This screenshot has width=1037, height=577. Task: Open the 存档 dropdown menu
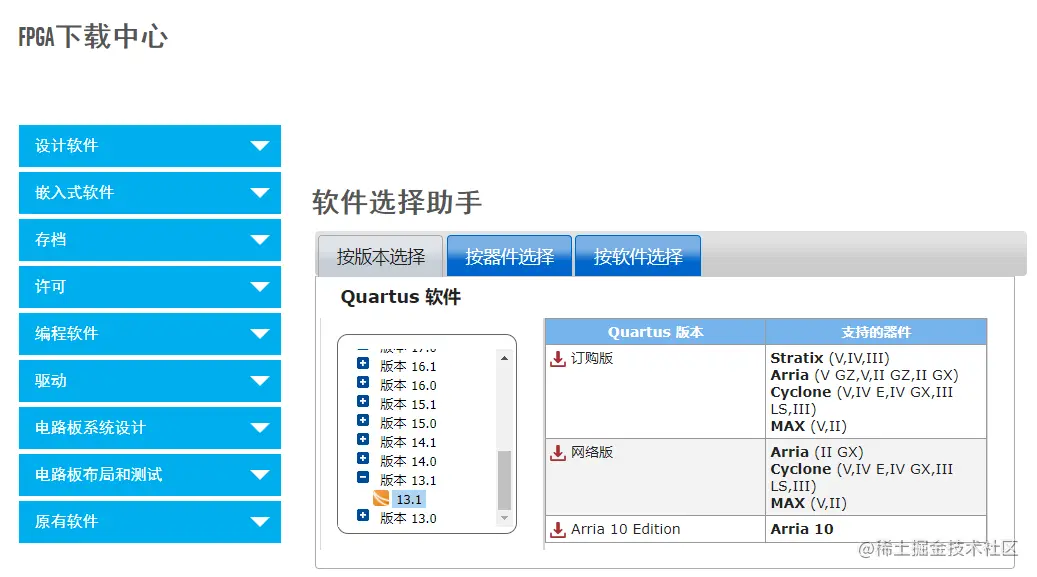click(150, 240)
